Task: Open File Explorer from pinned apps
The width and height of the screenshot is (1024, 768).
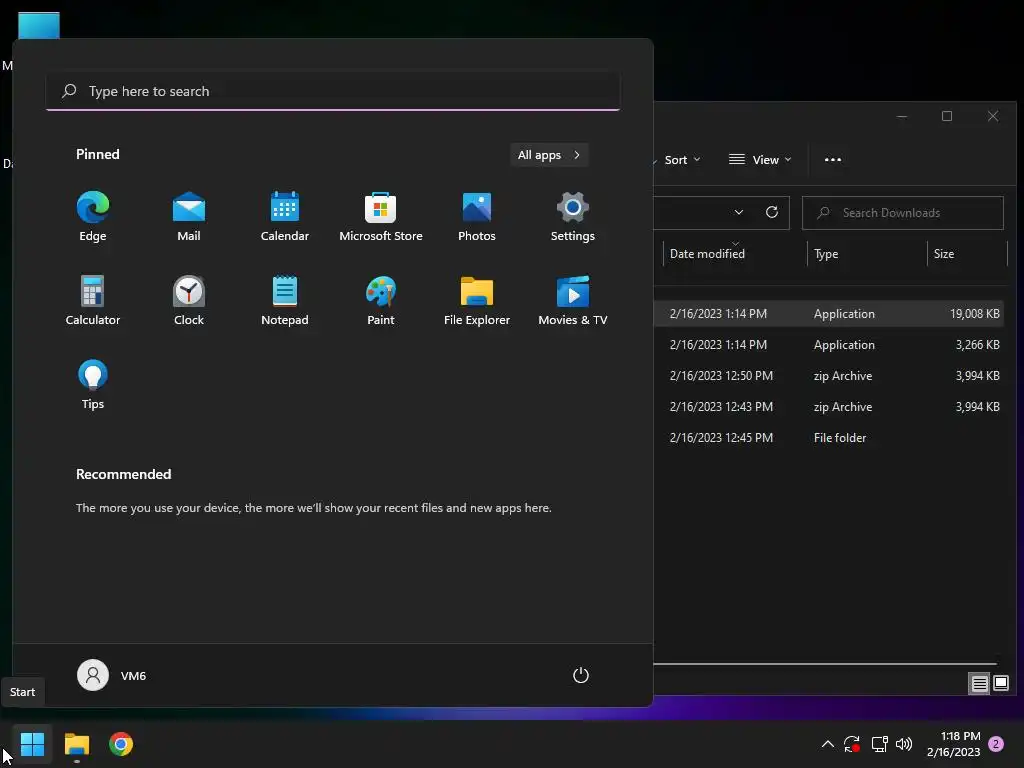Action: point(477,300)
